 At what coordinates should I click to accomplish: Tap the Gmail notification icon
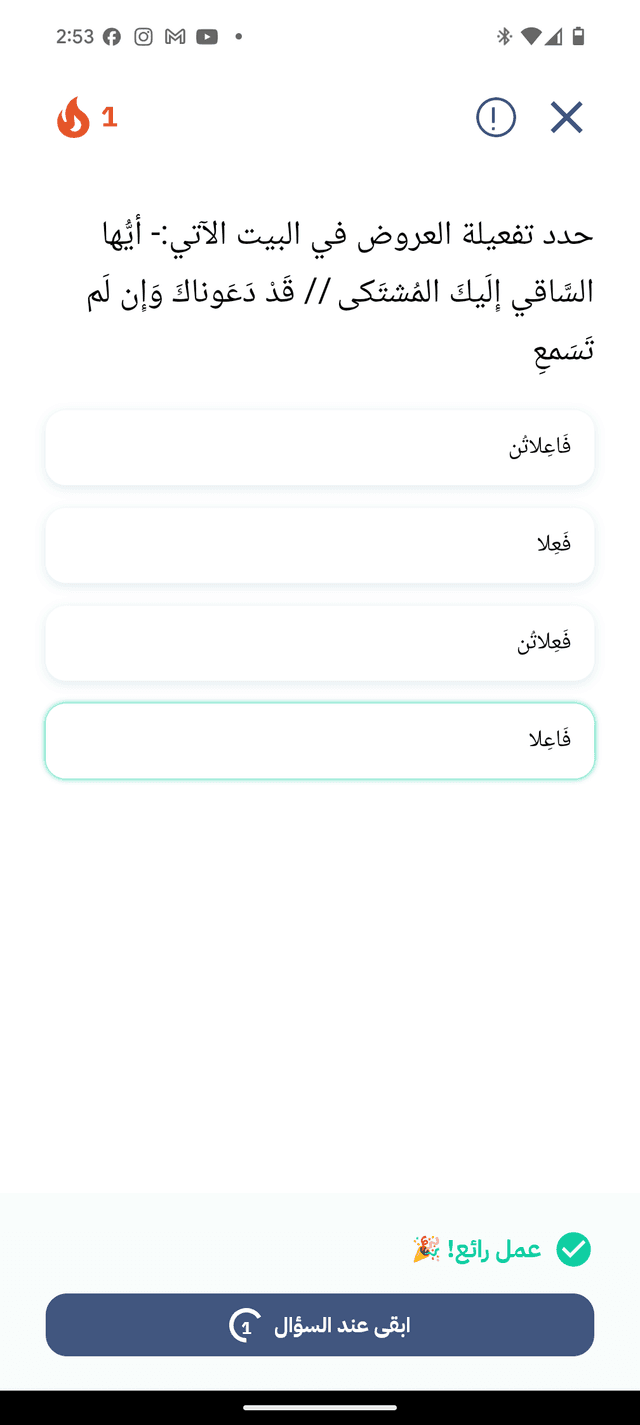(x=172, y=36)
